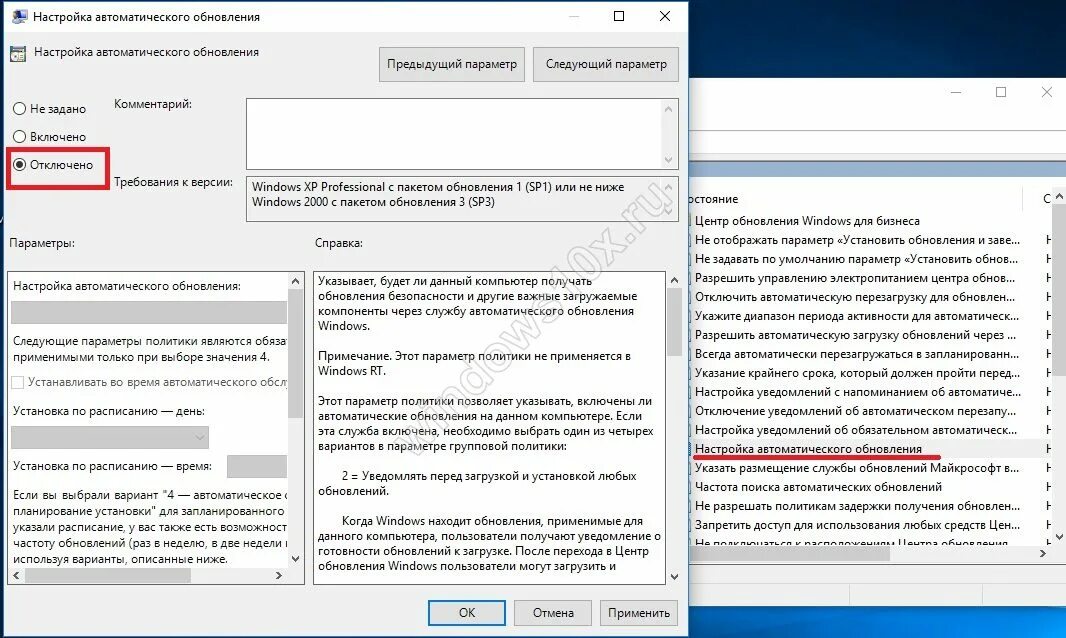Select 'Настройка автоматического обновления' in background policy list

pos(808,449)
